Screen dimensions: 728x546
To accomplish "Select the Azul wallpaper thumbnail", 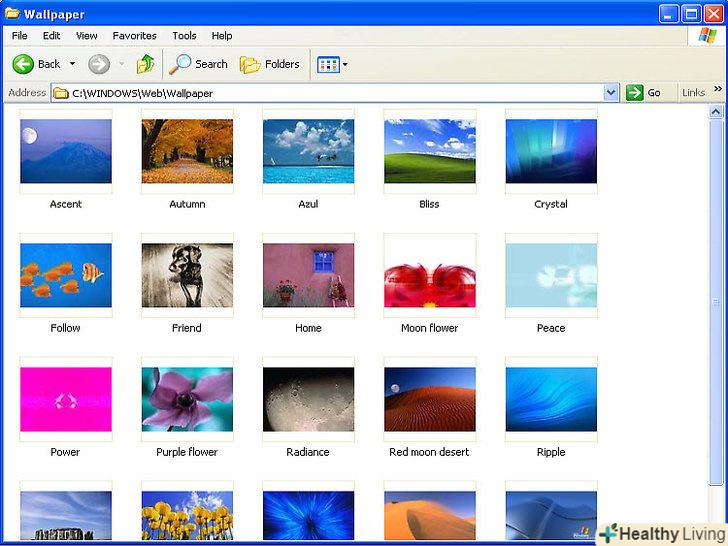I will (308, 151).
